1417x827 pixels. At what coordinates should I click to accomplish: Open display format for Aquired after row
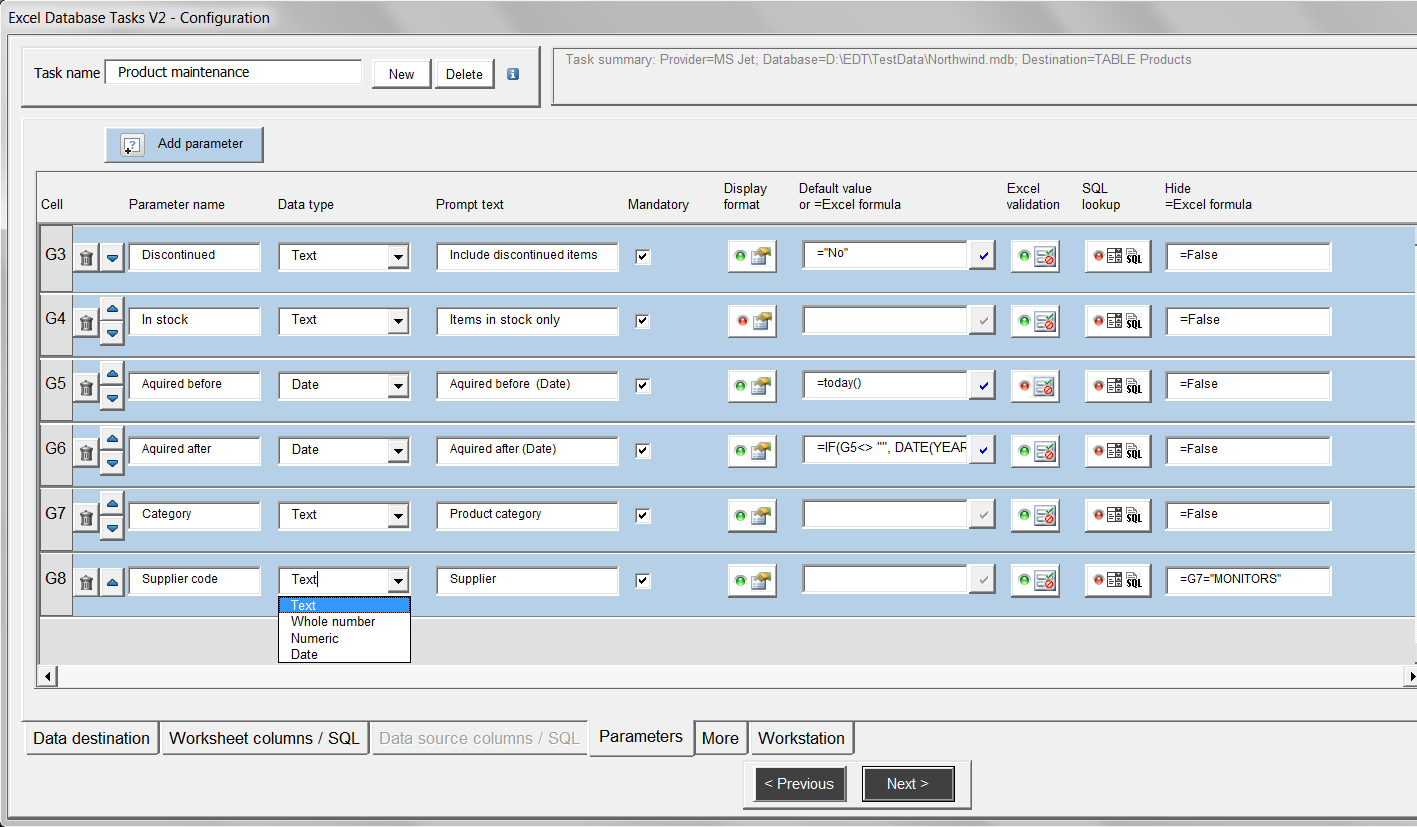pyautogui.click(x=752, y=452)
